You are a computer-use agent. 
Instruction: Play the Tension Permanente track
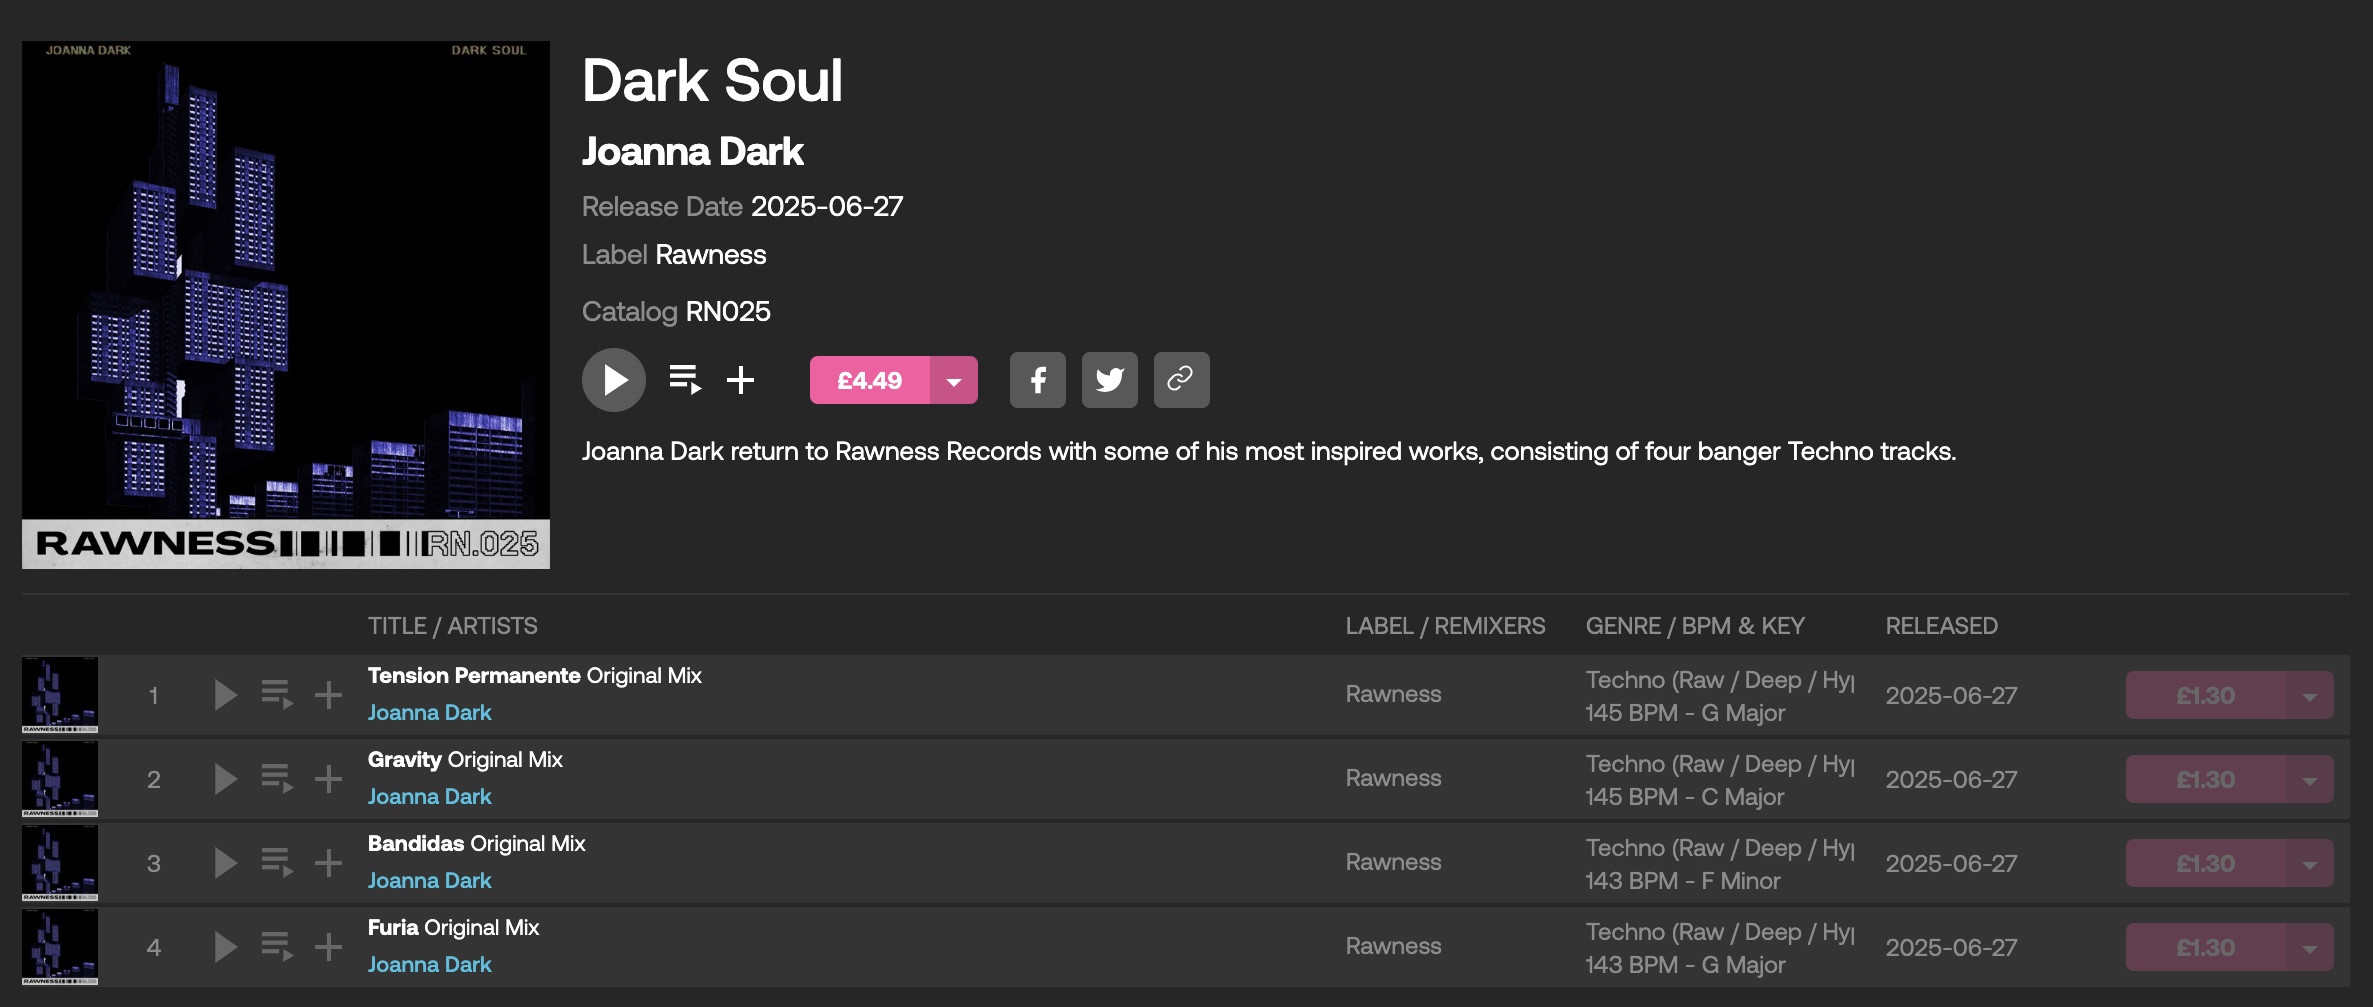[226, 695]
